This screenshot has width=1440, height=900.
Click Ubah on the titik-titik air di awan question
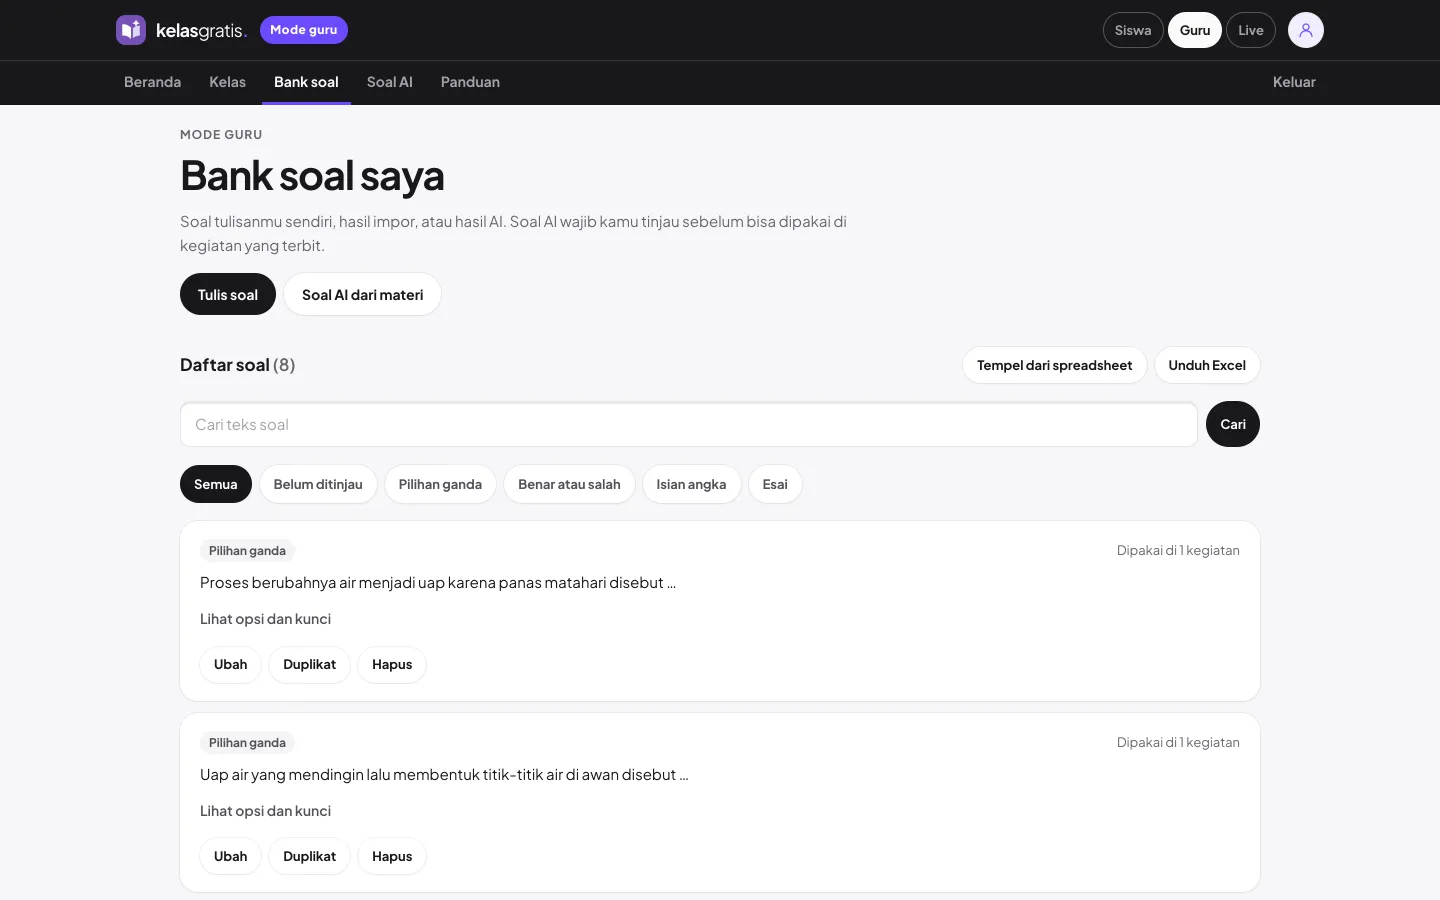(230, 856)
